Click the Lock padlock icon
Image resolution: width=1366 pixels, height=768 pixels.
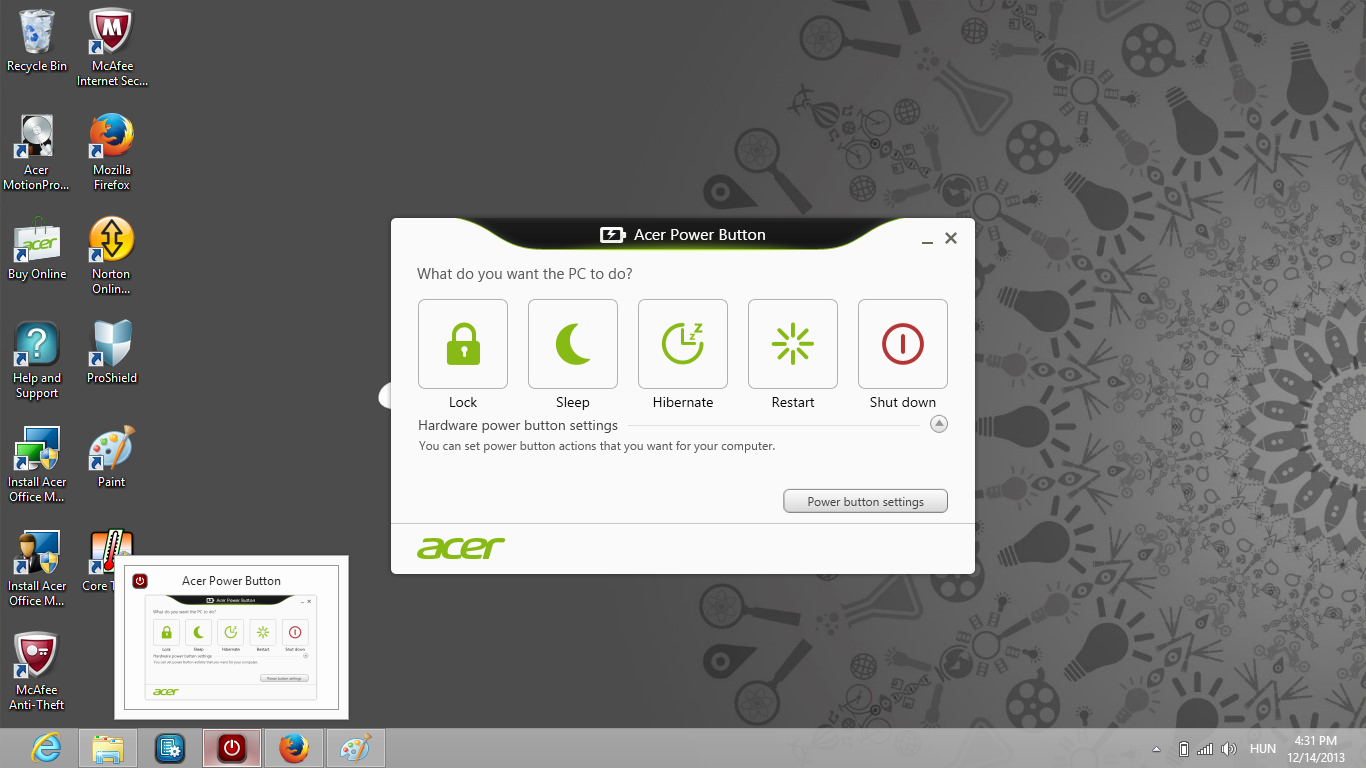coord(462,343)
